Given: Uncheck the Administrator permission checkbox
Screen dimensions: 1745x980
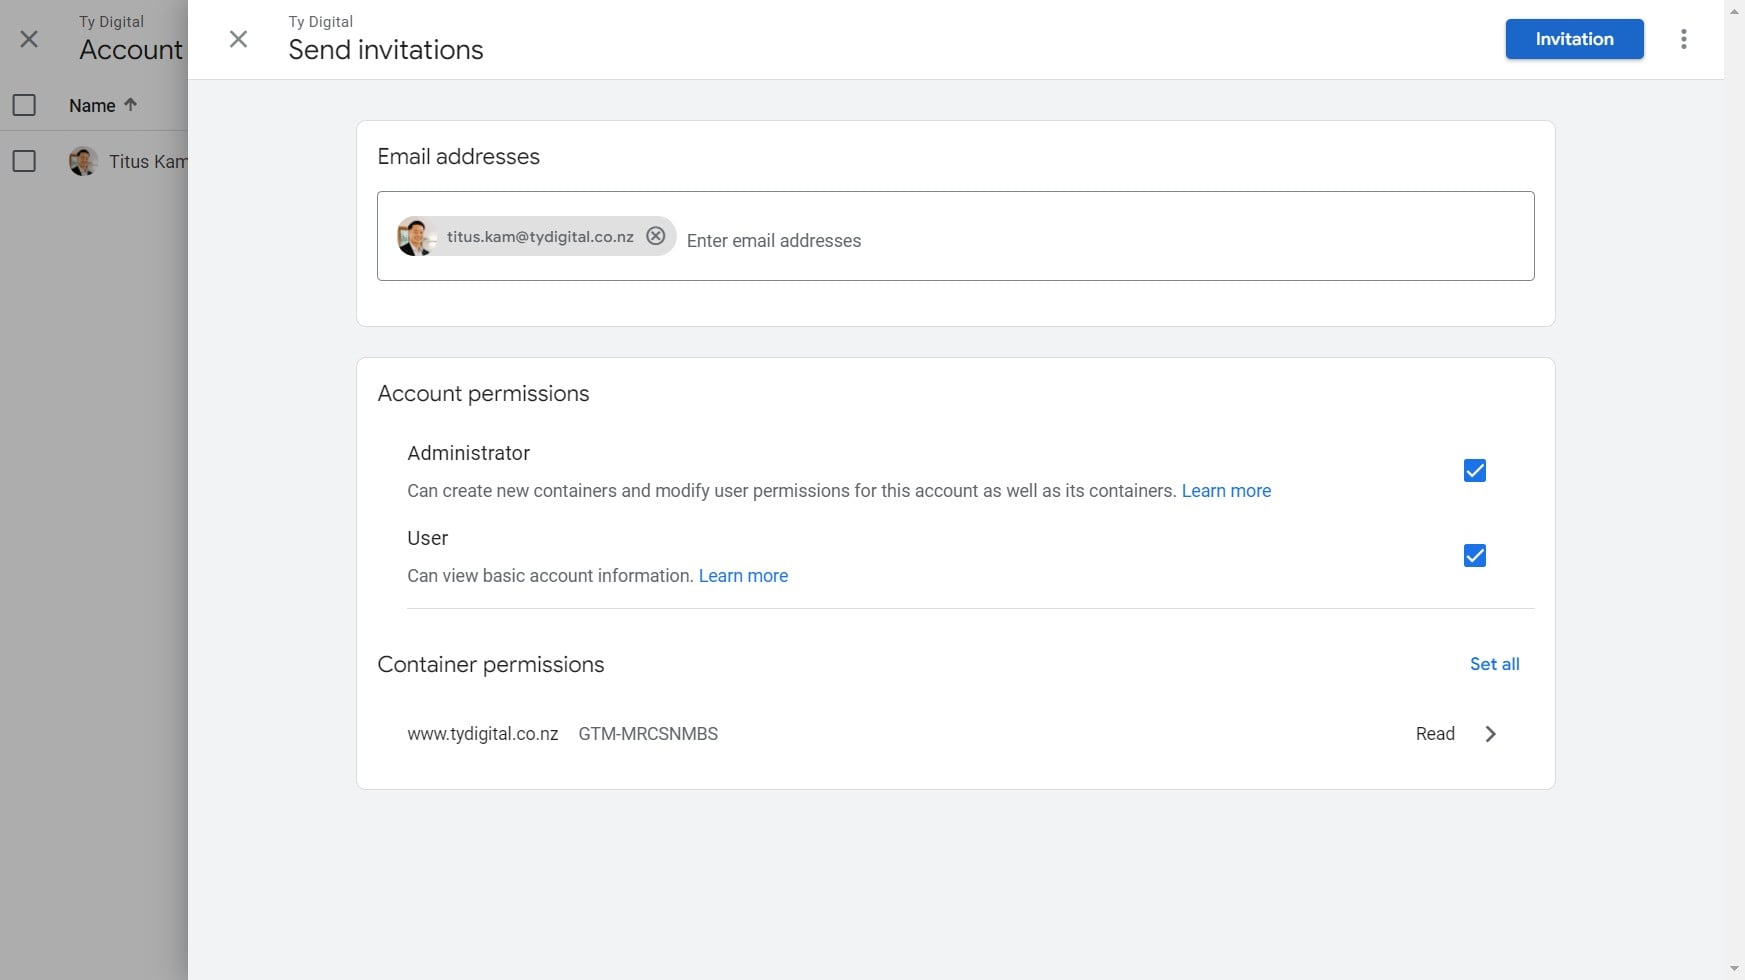Looking at the screenshot, I should click(x=1474, y=470).
